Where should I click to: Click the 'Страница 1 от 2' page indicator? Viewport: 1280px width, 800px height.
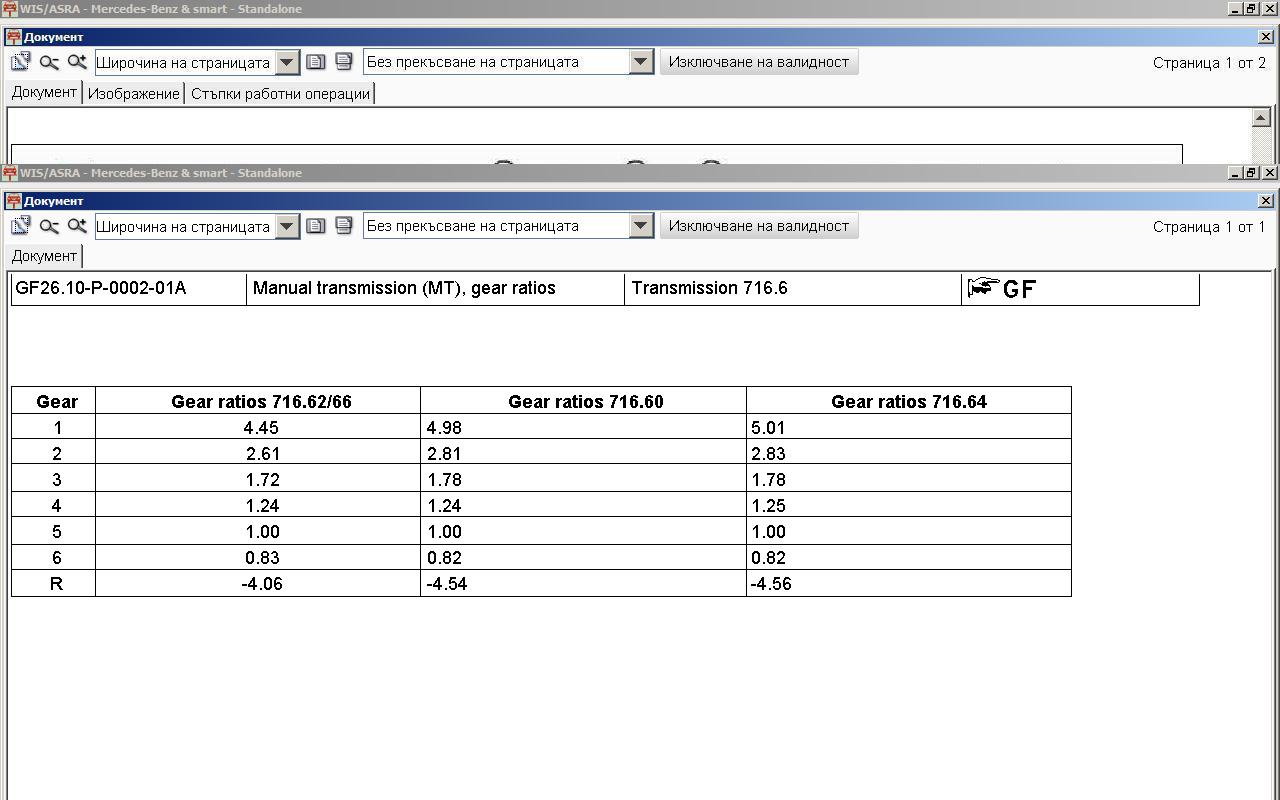click(1209, 63)
